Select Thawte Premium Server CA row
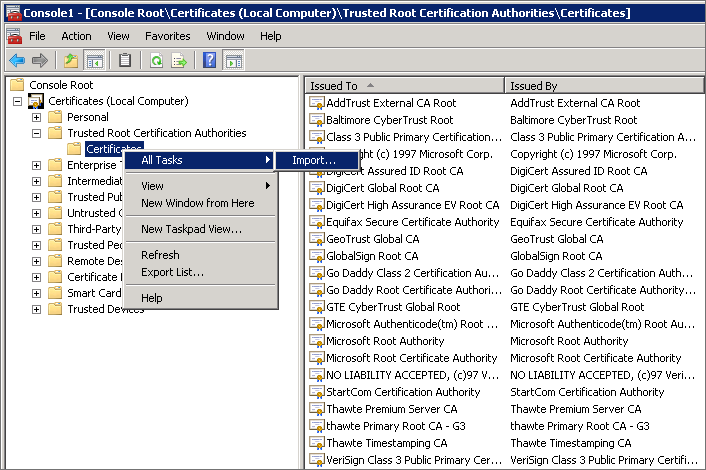Viewport: 706px width, 470px height. [x=504, y=409]
